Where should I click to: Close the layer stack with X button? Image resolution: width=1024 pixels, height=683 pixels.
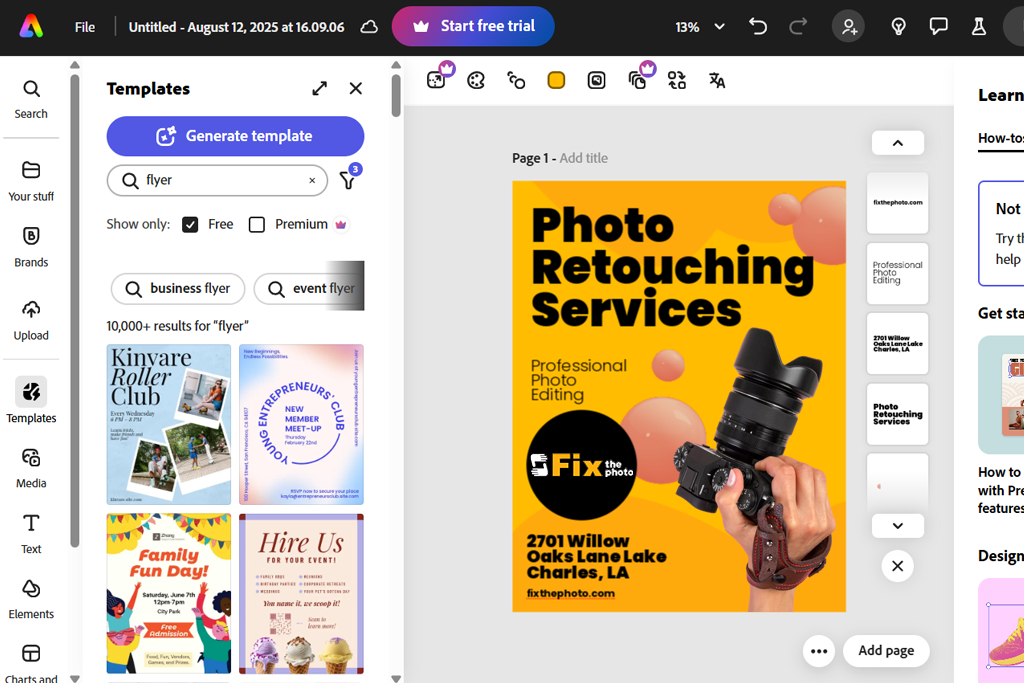[x=897, y=566]
